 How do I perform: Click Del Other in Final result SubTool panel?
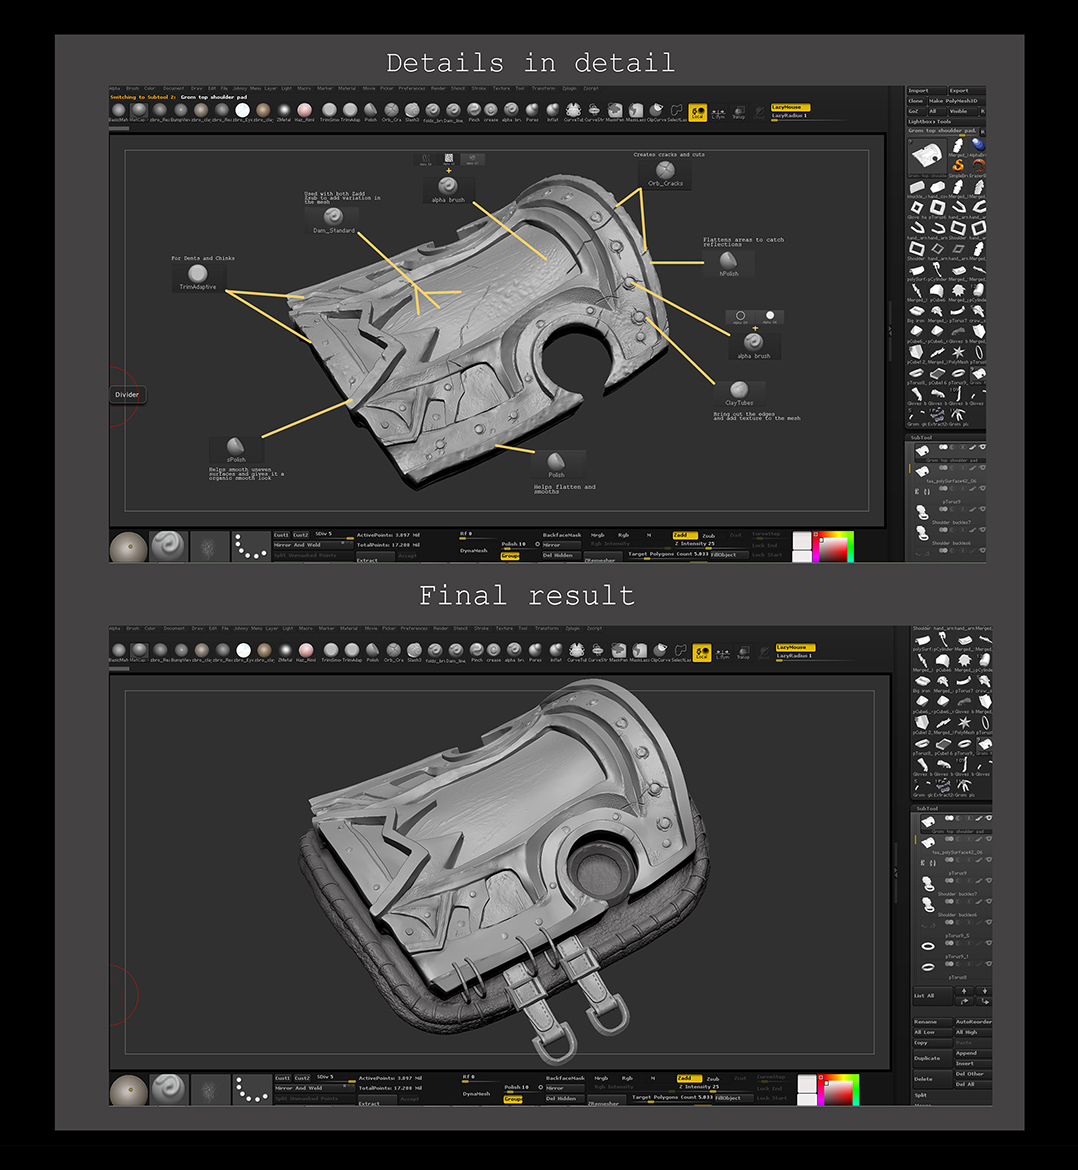(x=973, y=1074)
